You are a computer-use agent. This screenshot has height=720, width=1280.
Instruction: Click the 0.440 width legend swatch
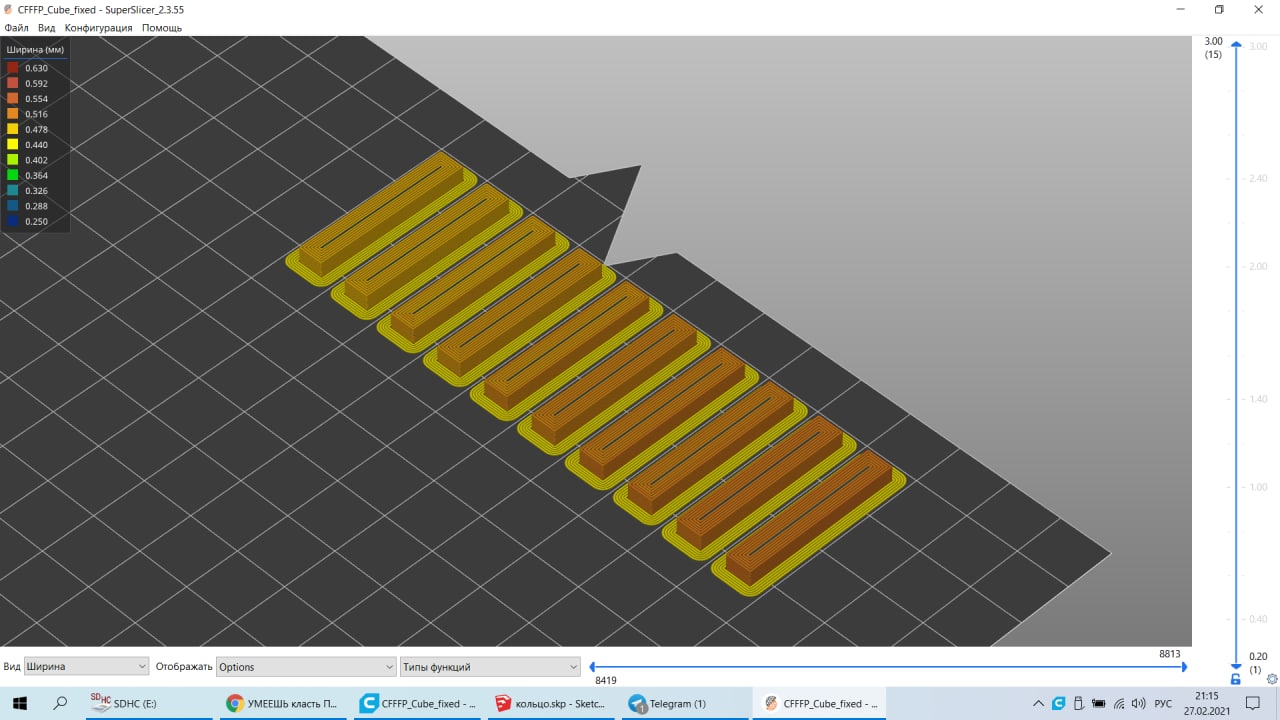[x=13, y=144]
